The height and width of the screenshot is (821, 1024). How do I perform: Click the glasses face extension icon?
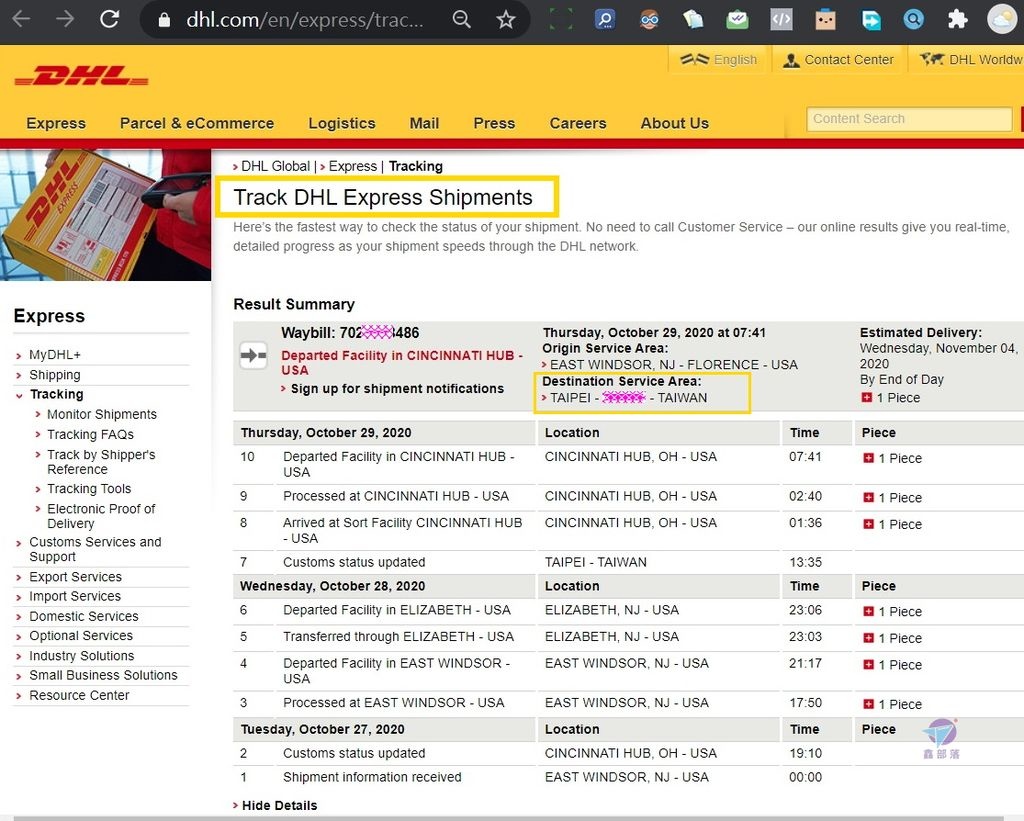tap(649, 20)
